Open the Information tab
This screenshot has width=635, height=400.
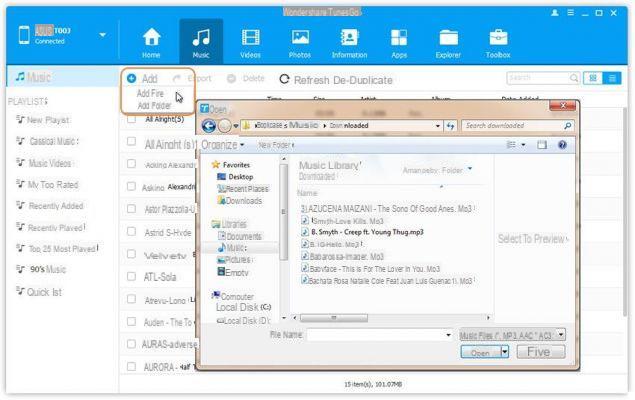coord(349,43)
